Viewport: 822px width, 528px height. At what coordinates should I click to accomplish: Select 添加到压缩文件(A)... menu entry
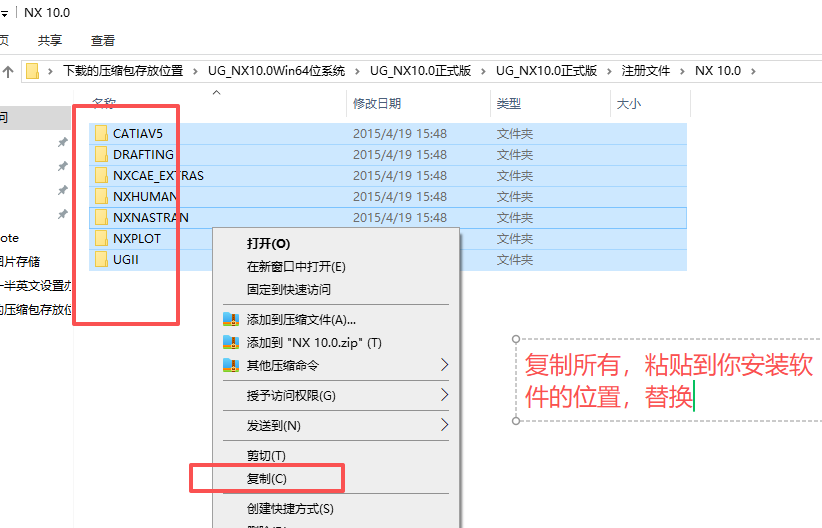click(x=336, y=320)
